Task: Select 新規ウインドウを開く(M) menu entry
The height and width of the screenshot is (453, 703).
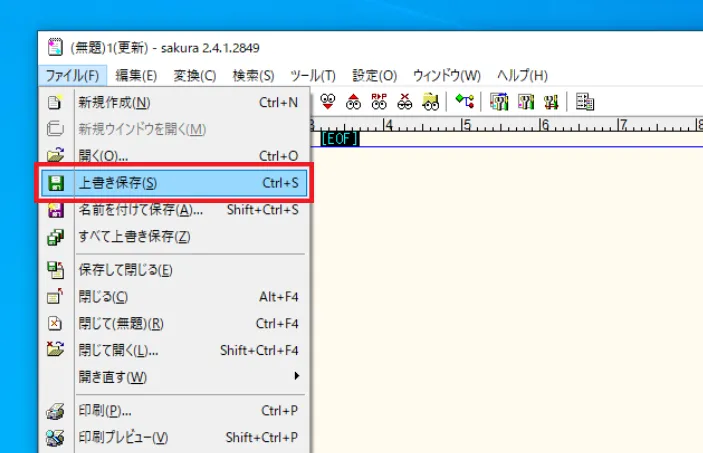Action: [x=174, y=129]
